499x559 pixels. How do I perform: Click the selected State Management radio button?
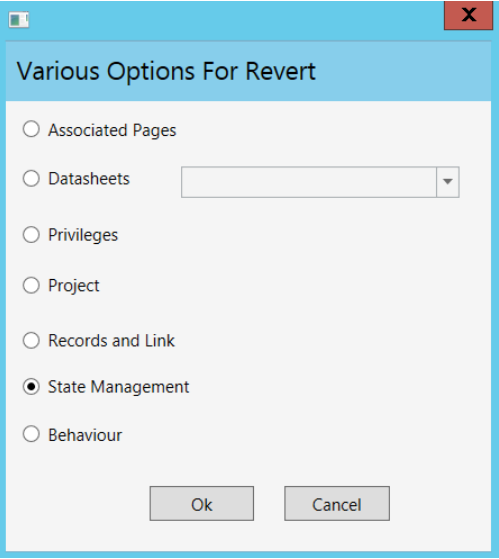31,386
